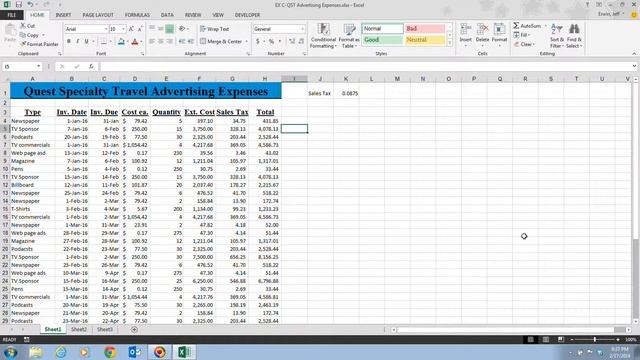Apply fill color with paint bucket icon
This screenshot has height=360, width=640.
pos(121,41)
